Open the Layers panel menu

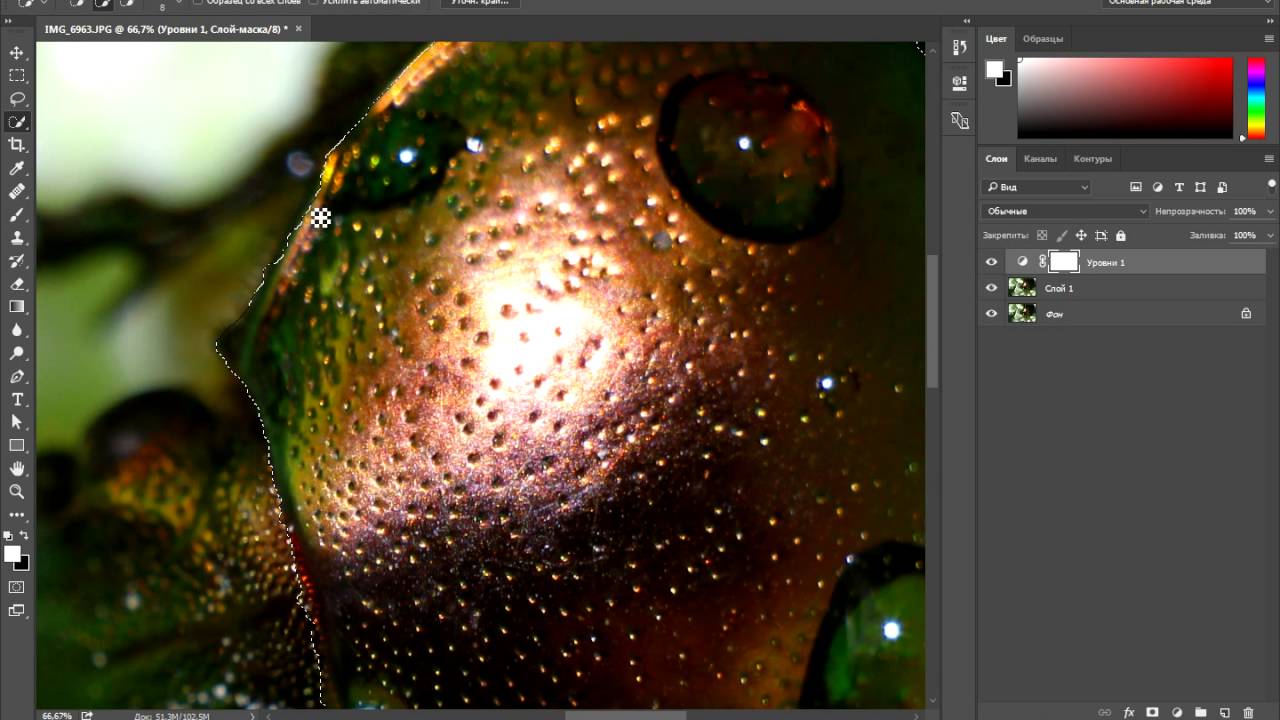[x=1269, y=159]
